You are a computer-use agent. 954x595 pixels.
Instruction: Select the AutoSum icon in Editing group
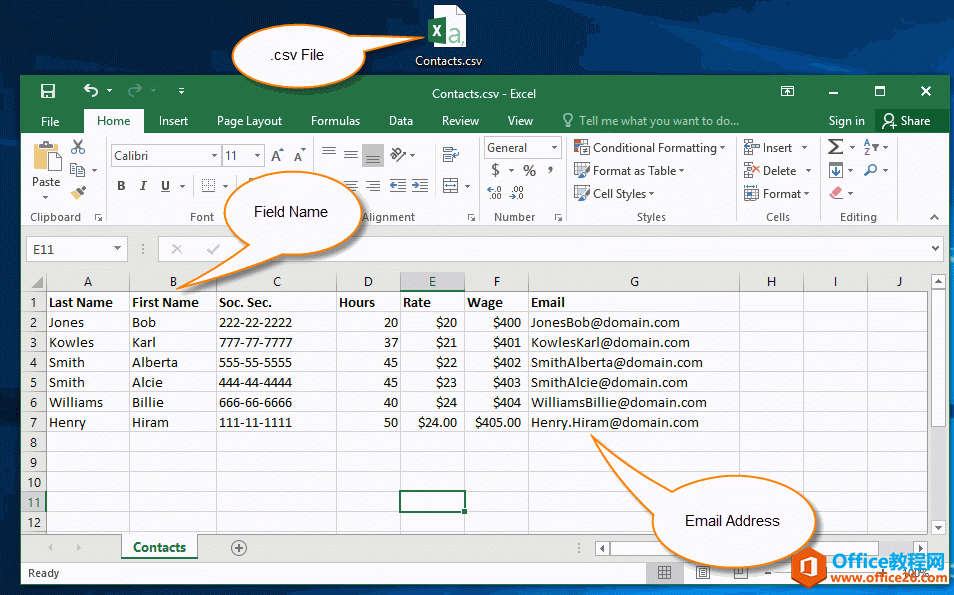pyautogui.click(x=834, y=148)
